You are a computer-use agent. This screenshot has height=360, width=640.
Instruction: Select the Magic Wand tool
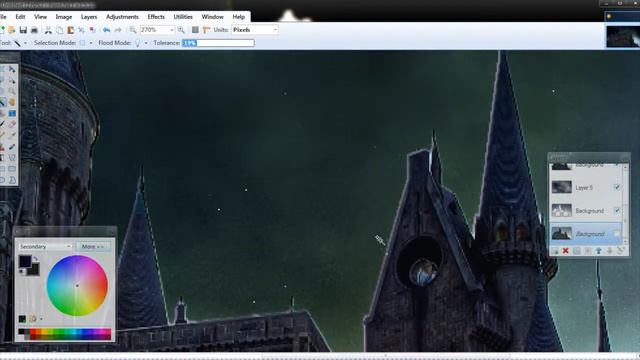coord(3,102)
